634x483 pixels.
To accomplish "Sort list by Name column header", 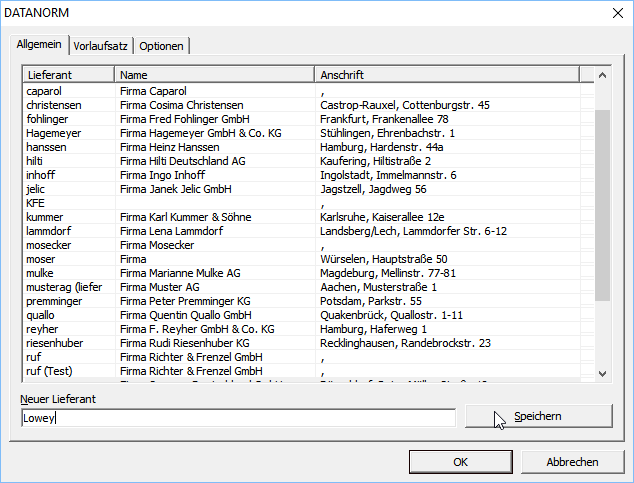I will tap(215, 75).
